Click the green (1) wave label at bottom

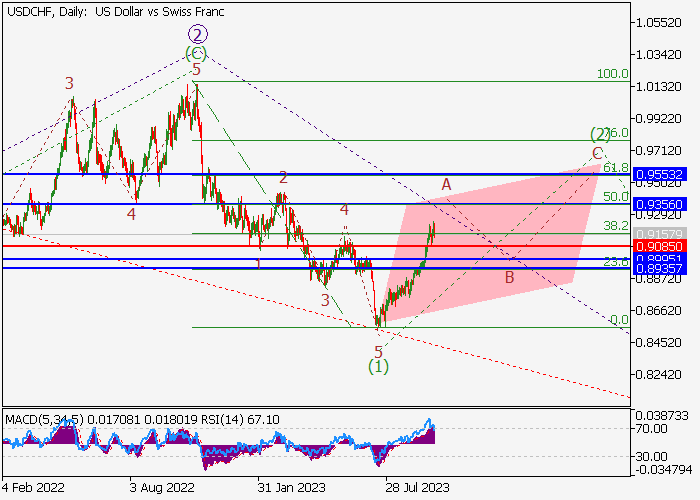click(x=378, y=367)
